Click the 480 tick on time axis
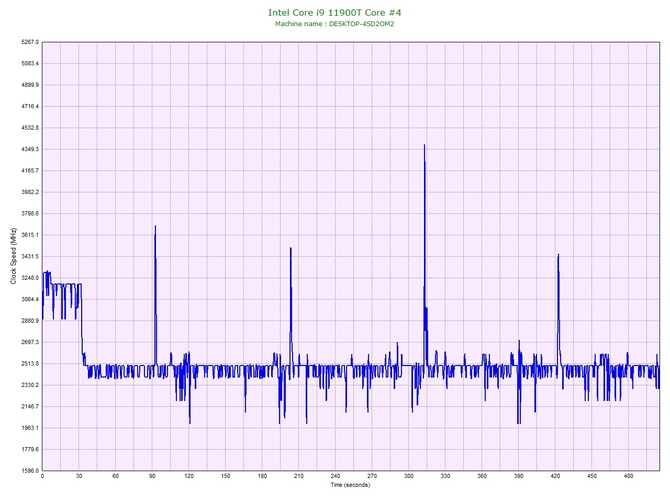 point(629,476)
